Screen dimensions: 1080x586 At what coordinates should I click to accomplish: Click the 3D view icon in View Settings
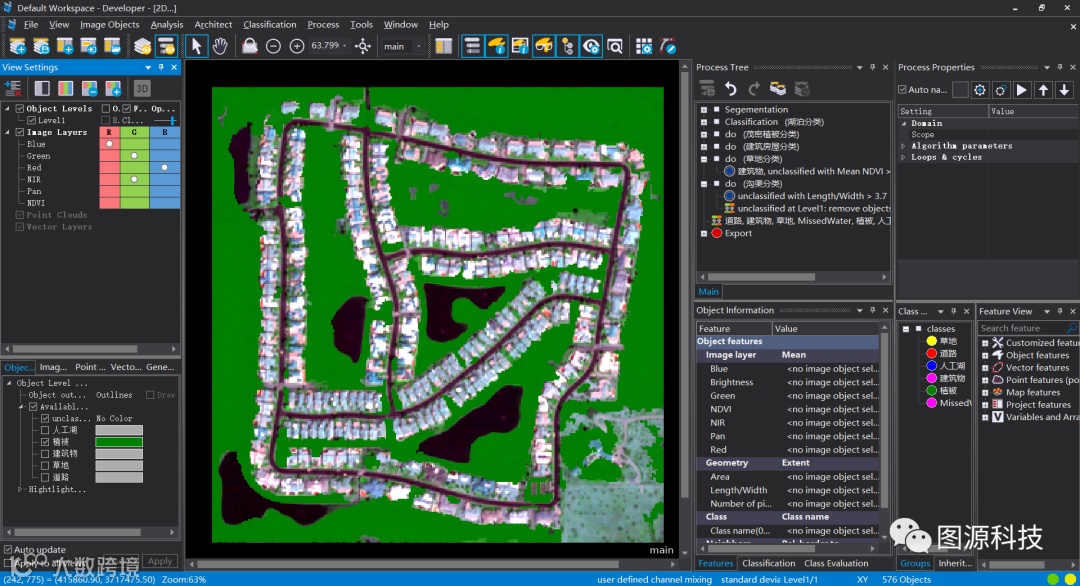pos(142,89)
